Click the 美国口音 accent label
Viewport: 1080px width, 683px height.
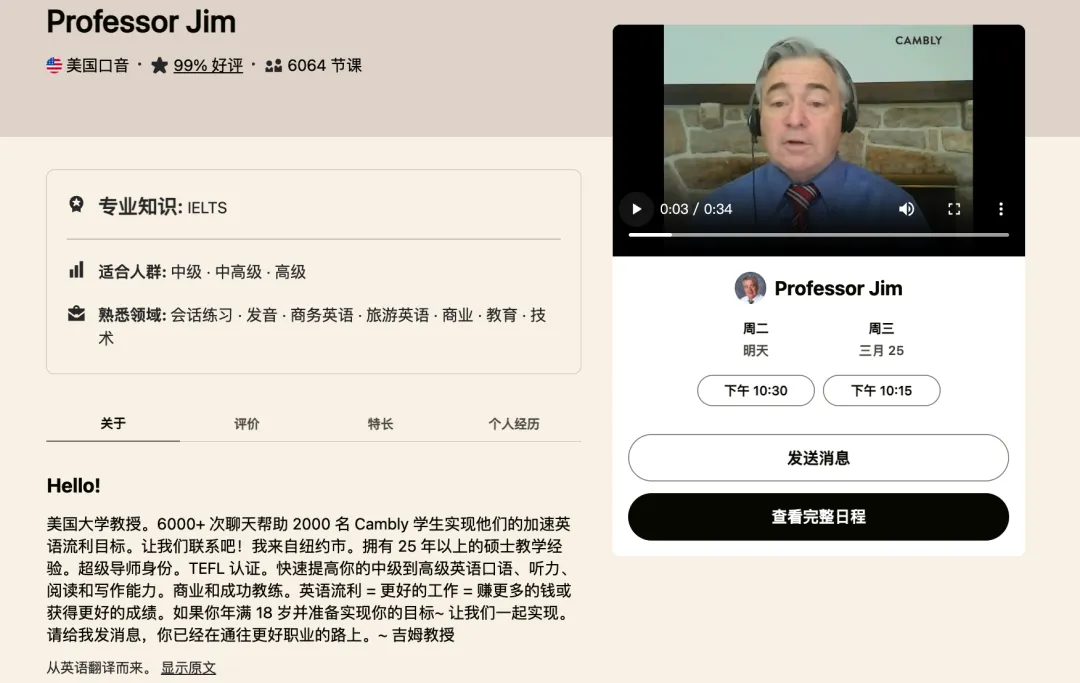coord(97,65)
